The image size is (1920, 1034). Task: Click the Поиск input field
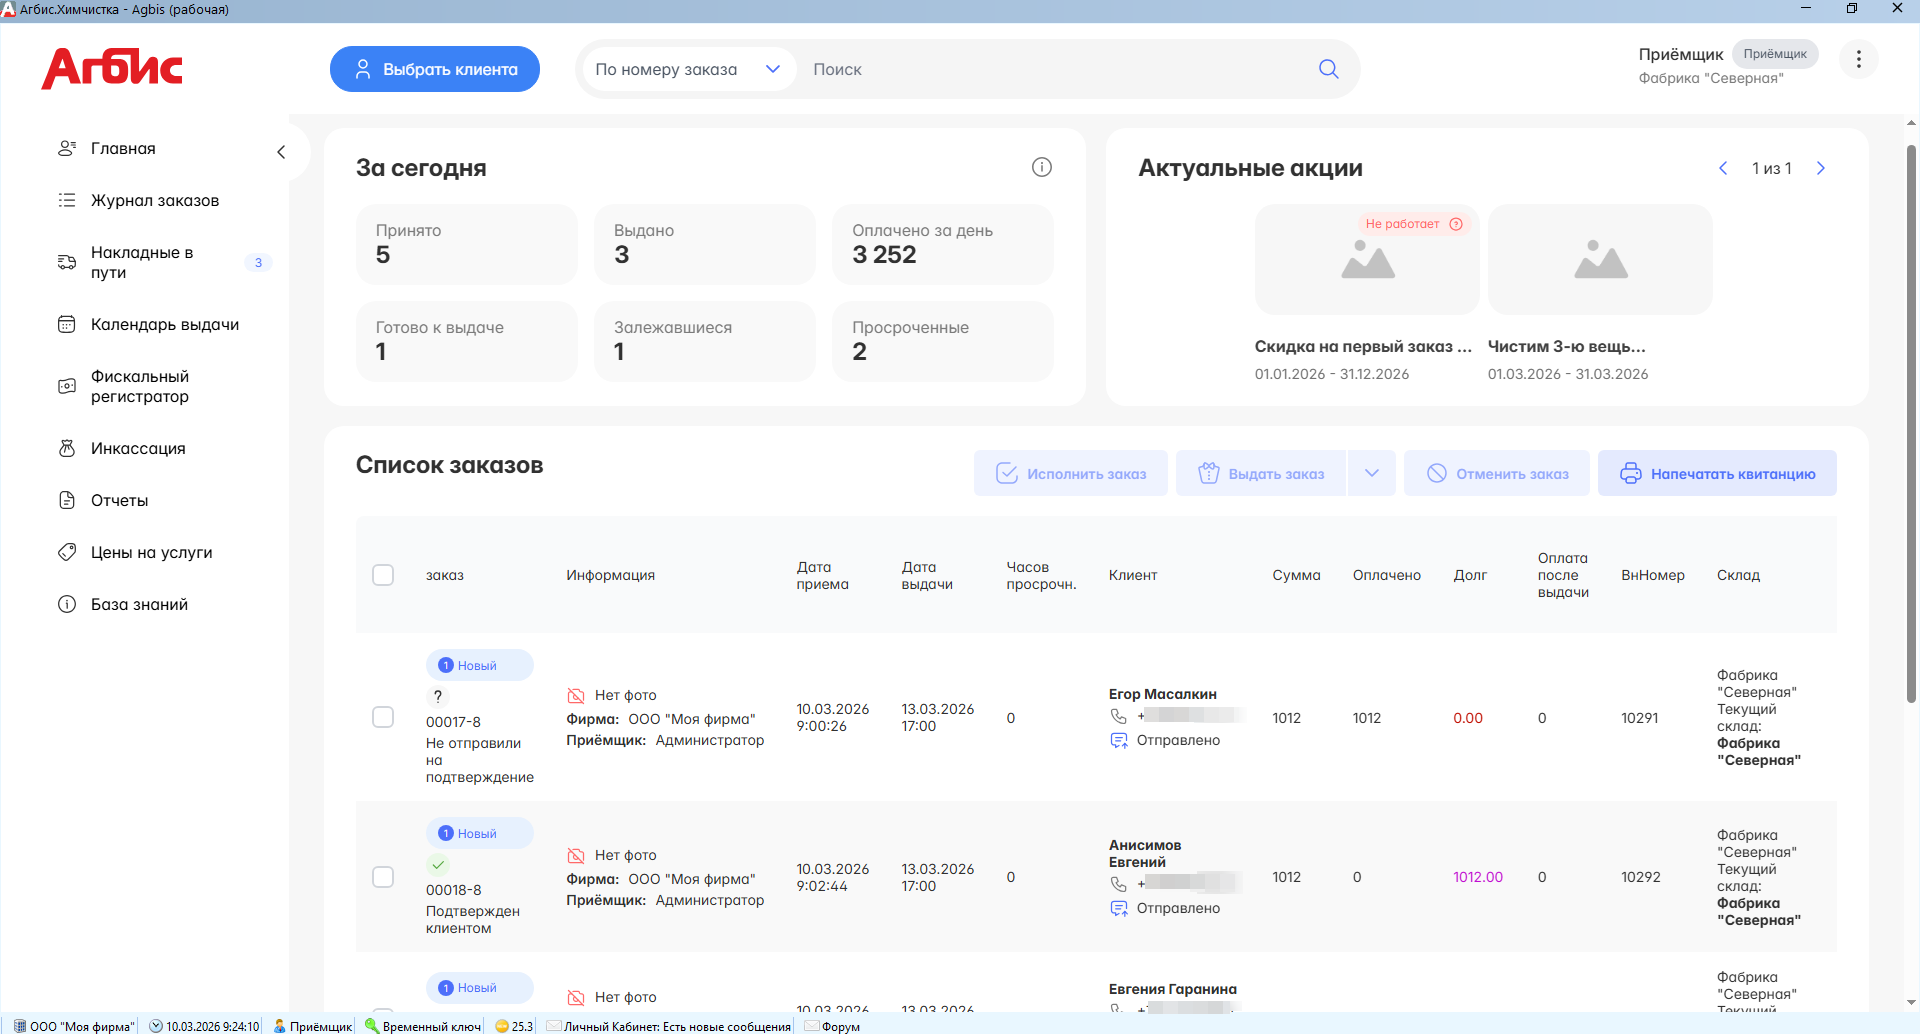tap(1055, 69)
